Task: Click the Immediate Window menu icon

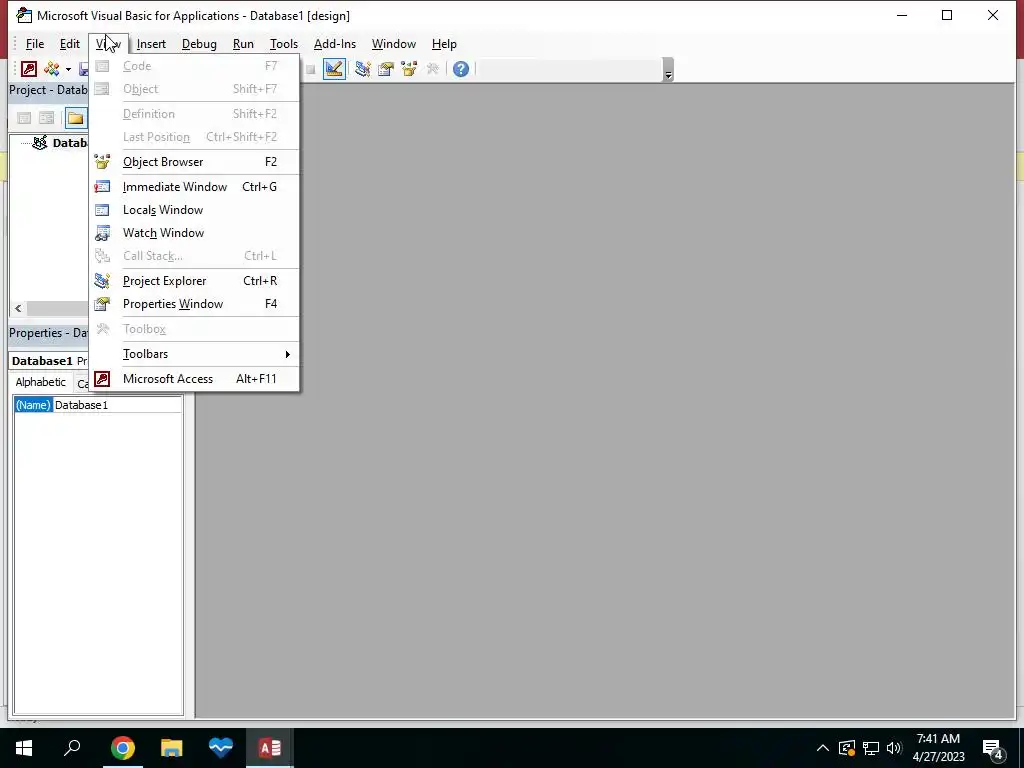Action: point(103,187)
